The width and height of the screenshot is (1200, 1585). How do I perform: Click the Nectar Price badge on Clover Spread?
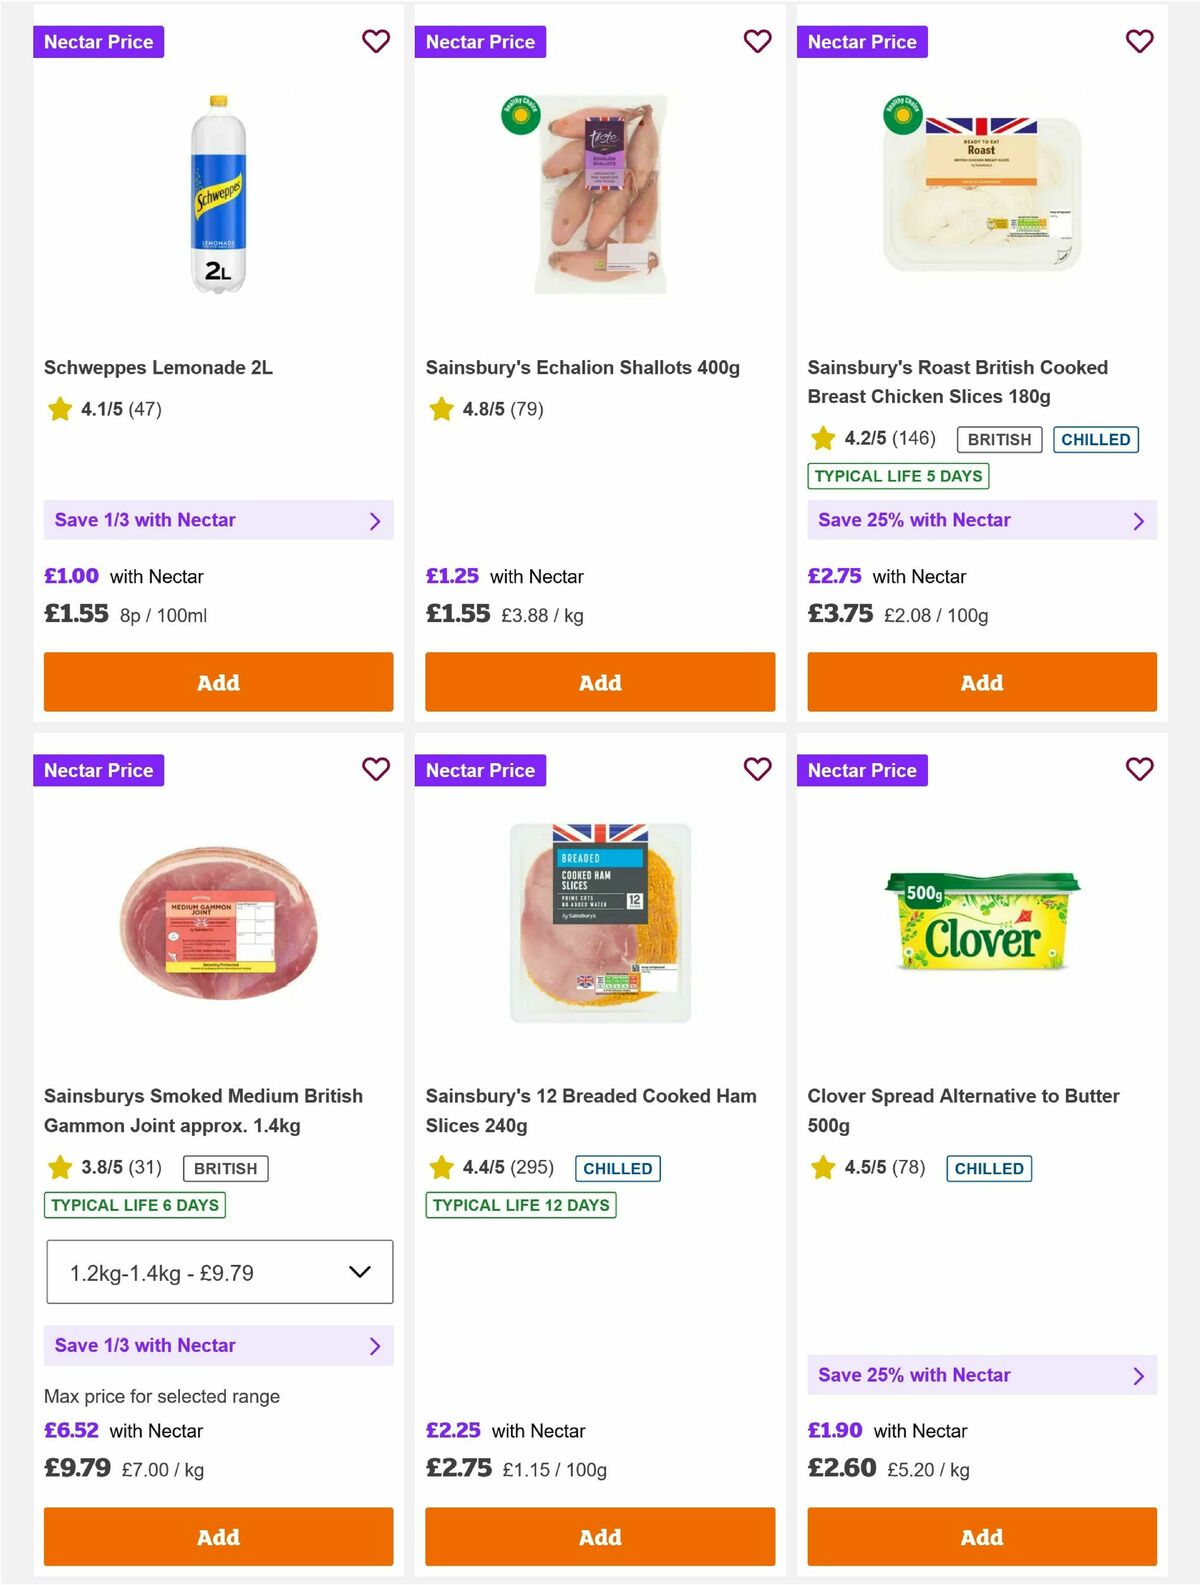(x=863, y=770)
